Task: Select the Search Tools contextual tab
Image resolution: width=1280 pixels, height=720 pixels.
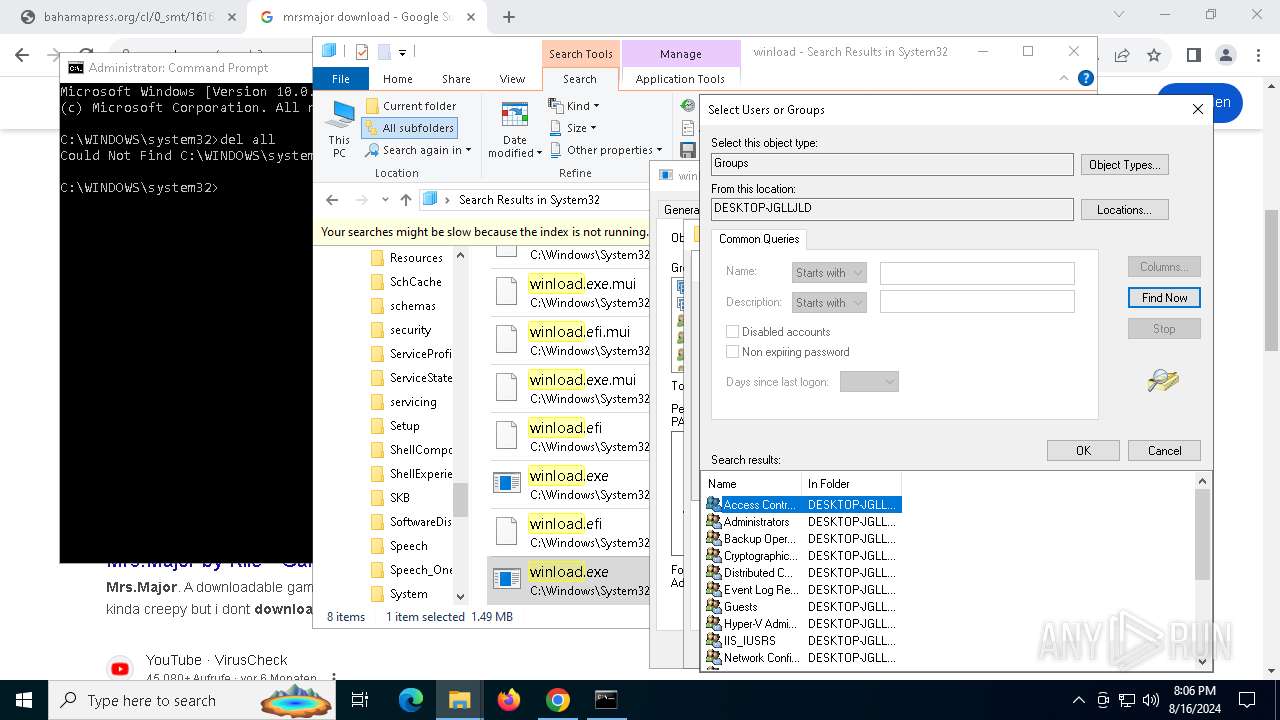Action: click(580, 54)
